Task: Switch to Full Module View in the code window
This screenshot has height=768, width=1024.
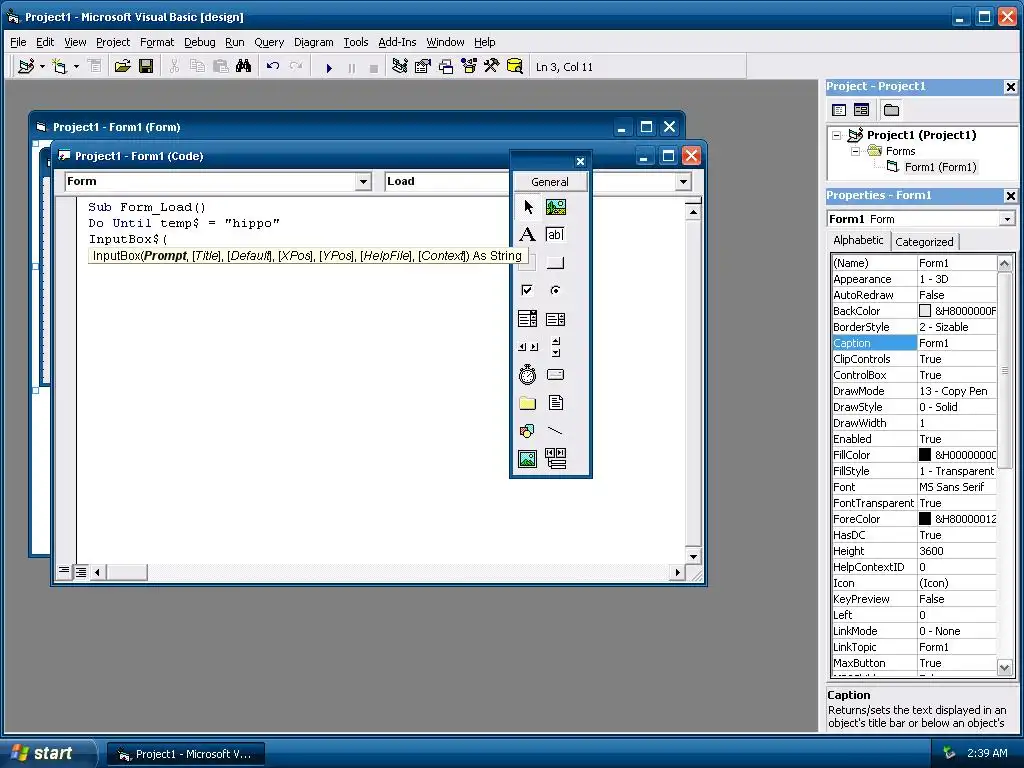Action: [x=80, y=572]
